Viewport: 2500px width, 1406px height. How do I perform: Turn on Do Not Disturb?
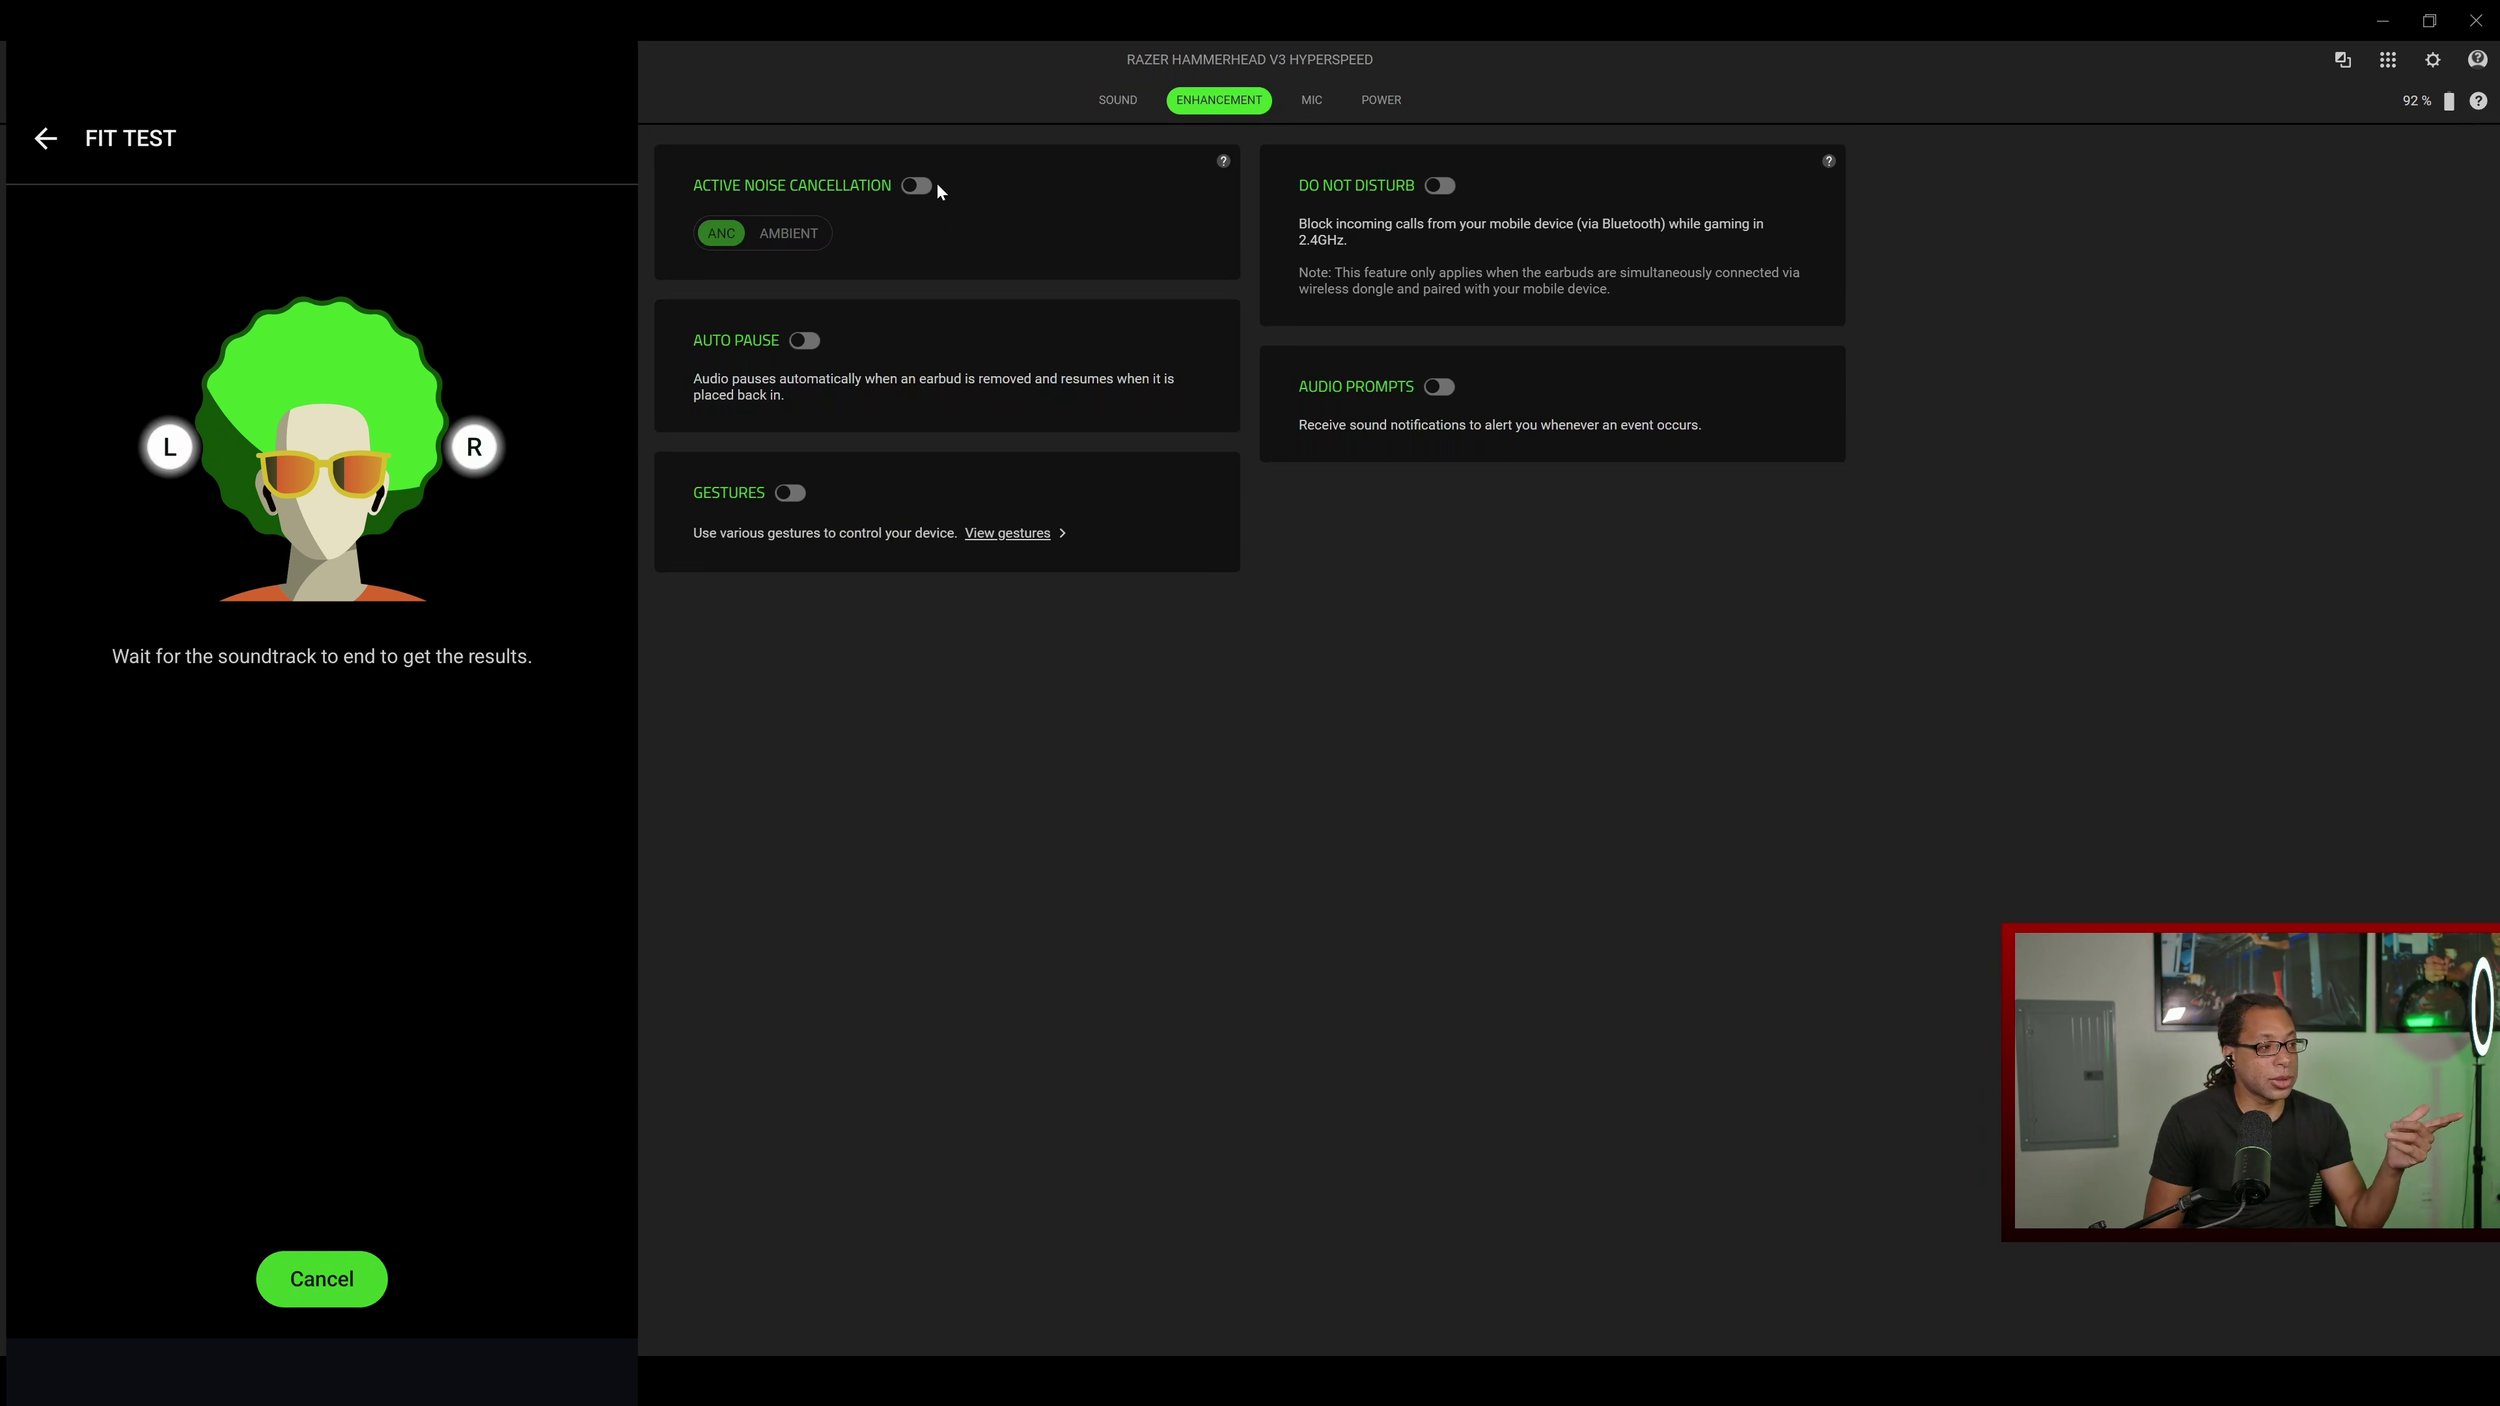[1440, 186]
